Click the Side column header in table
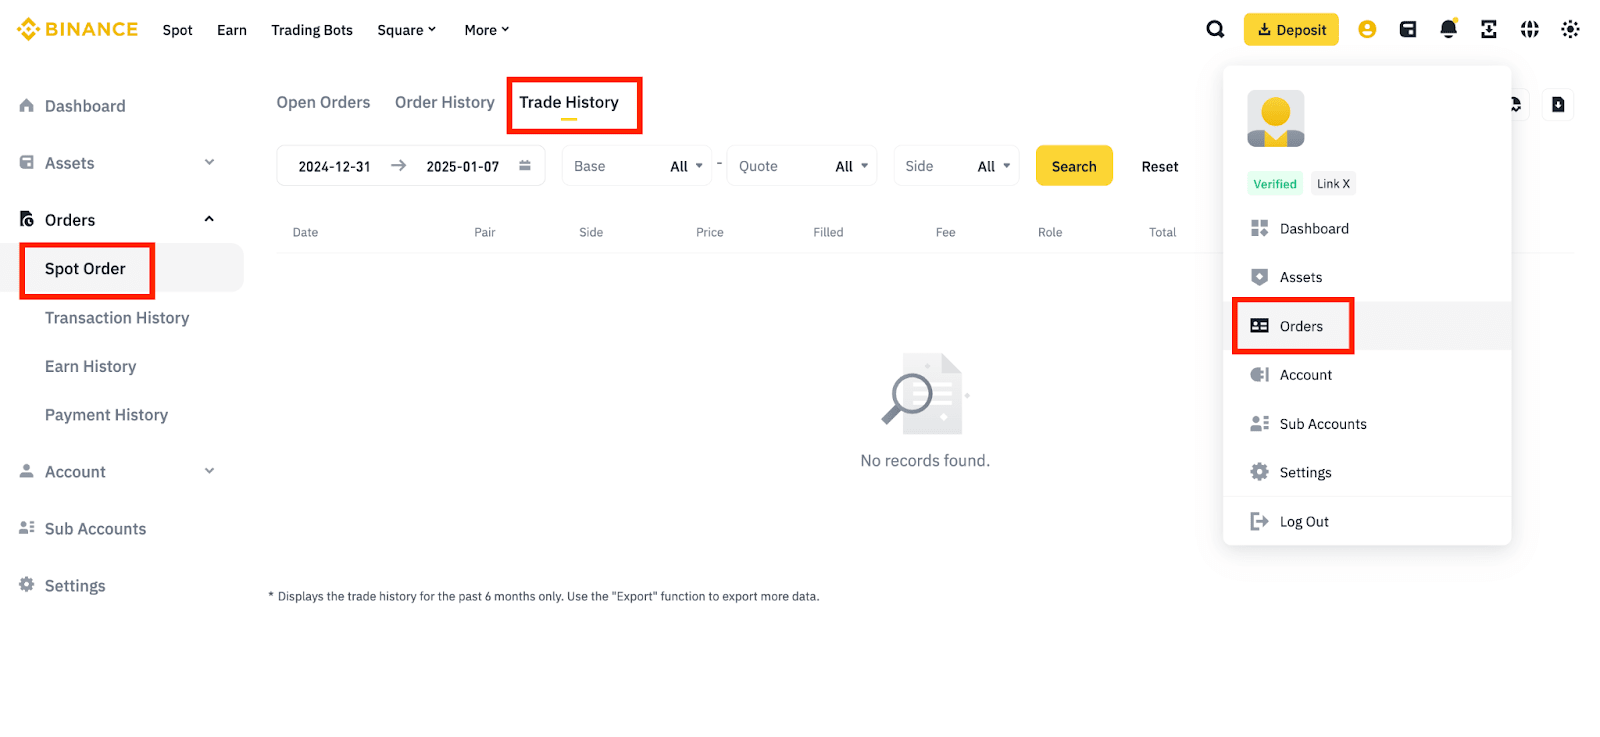The width and height of the screenshot is (1600, 737). pos(591,232)
